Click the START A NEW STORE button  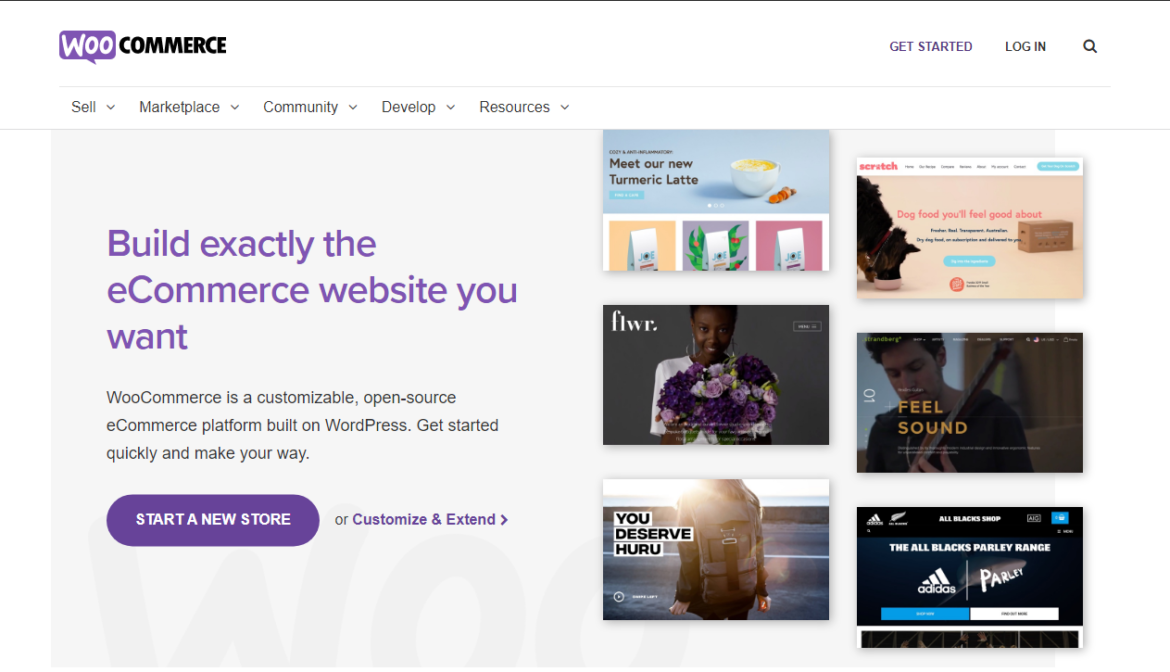[x=213, y=520]
